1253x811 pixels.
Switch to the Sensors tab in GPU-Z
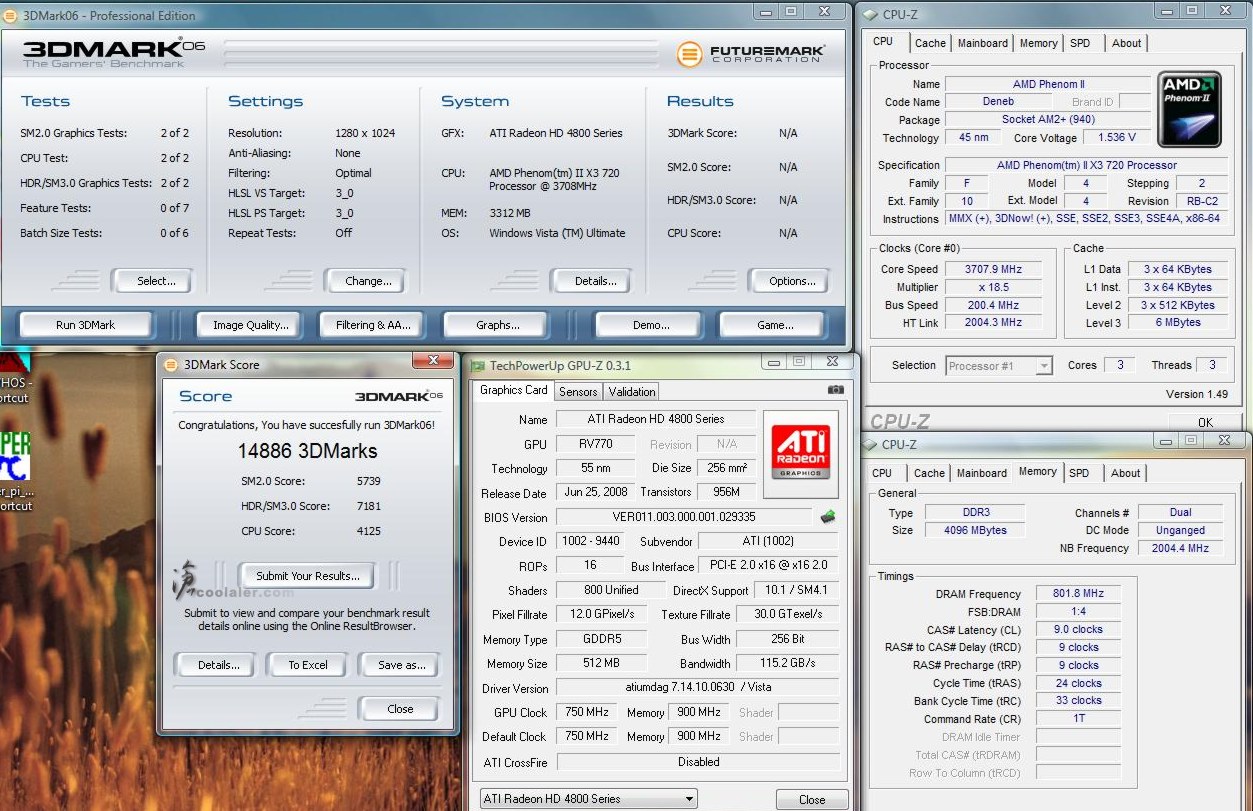[578, 392]
